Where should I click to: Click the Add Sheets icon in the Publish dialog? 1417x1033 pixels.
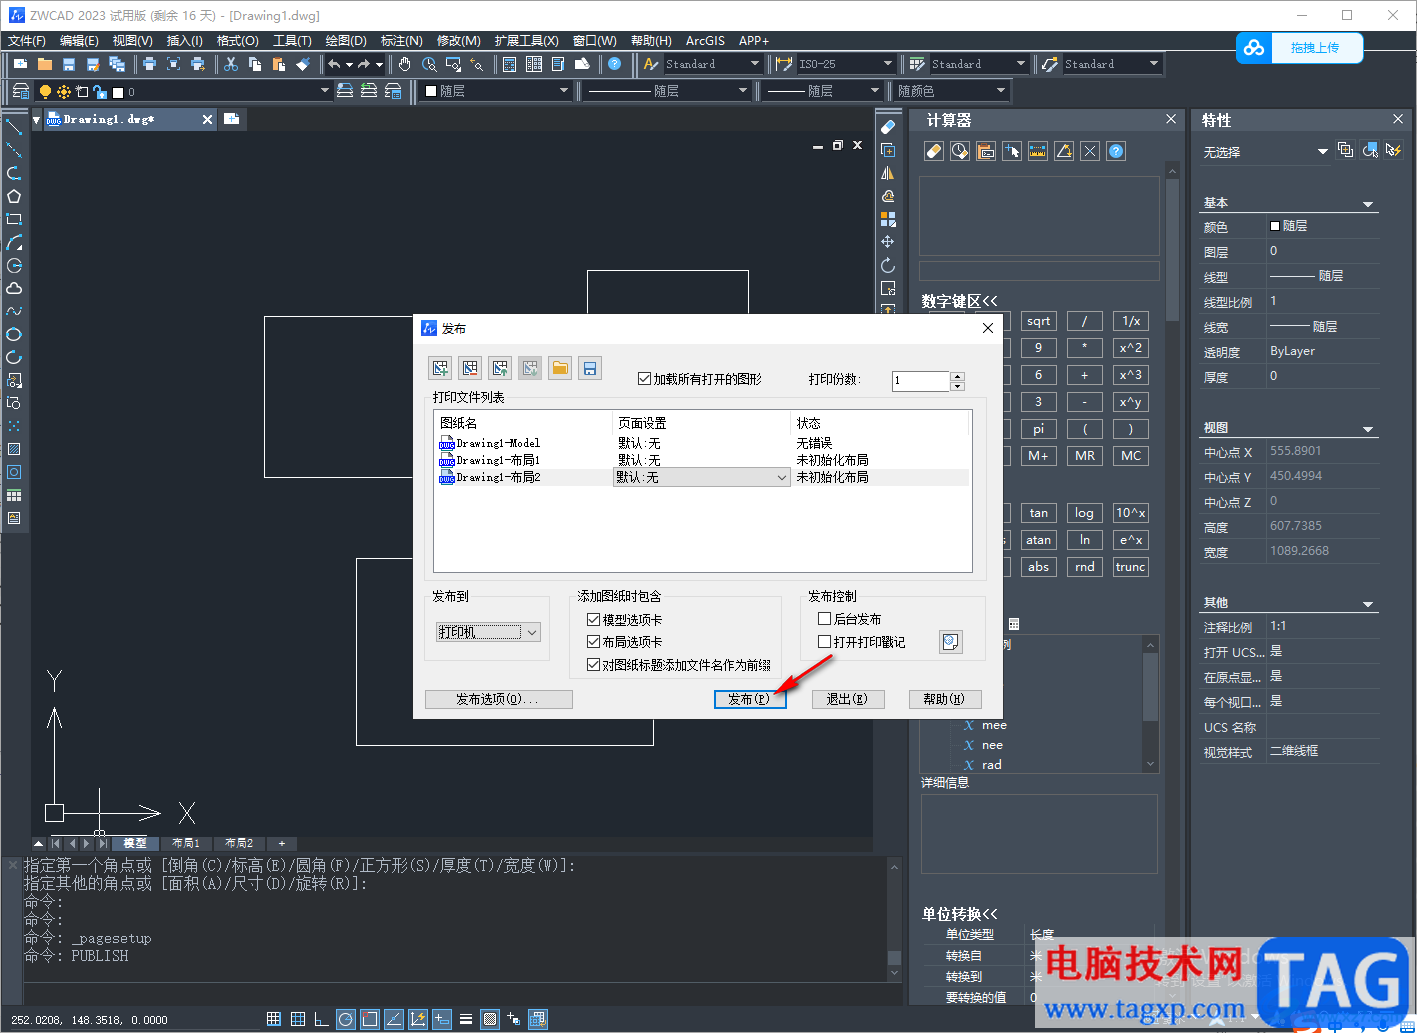pyautogui.click(x=440, y=368)
